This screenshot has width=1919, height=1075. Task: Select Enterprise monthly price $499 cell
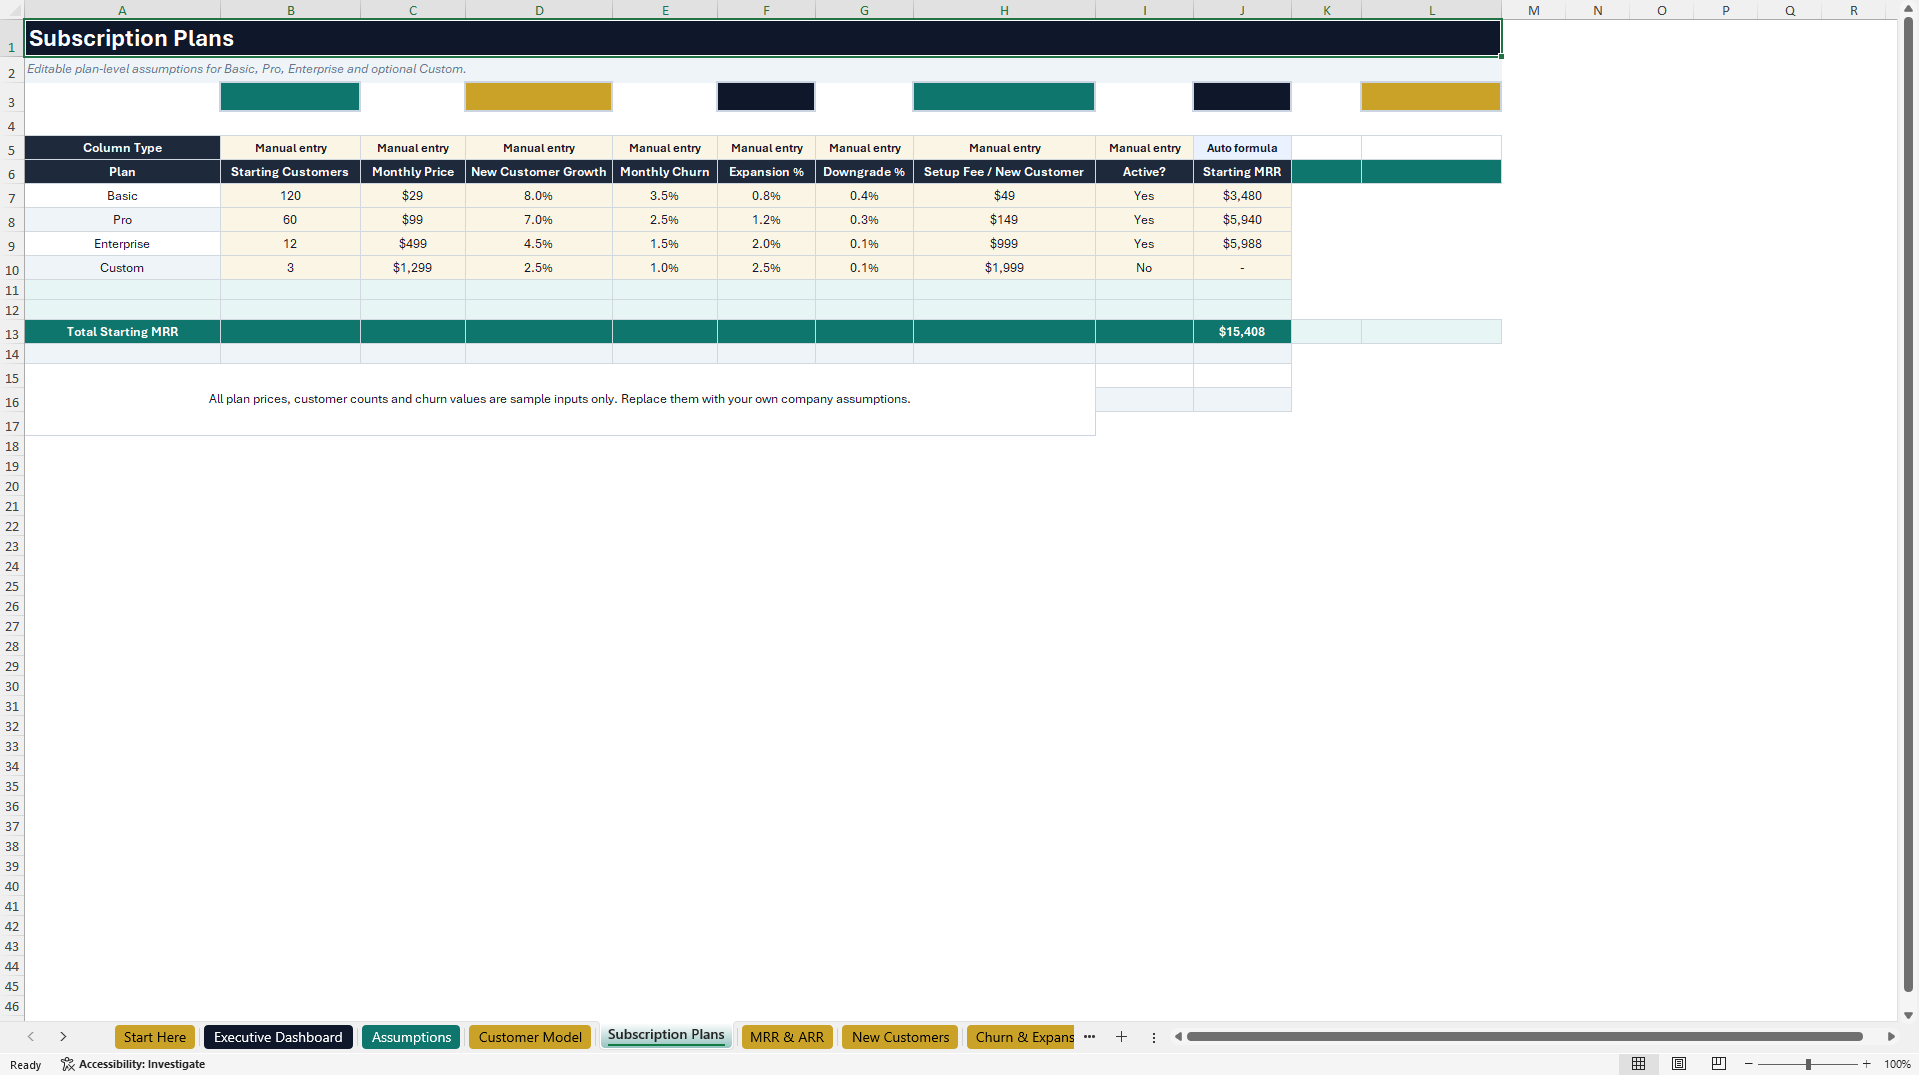pos(412,244)
